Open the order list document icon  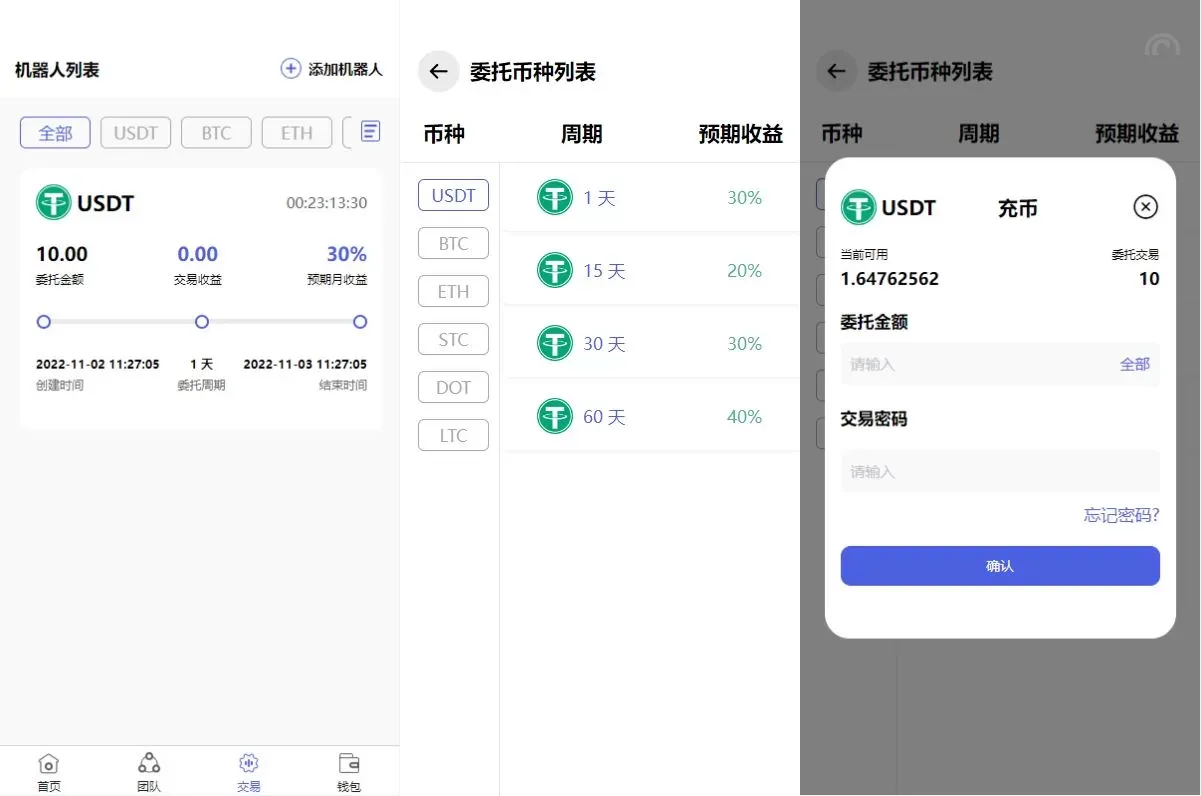370,132
